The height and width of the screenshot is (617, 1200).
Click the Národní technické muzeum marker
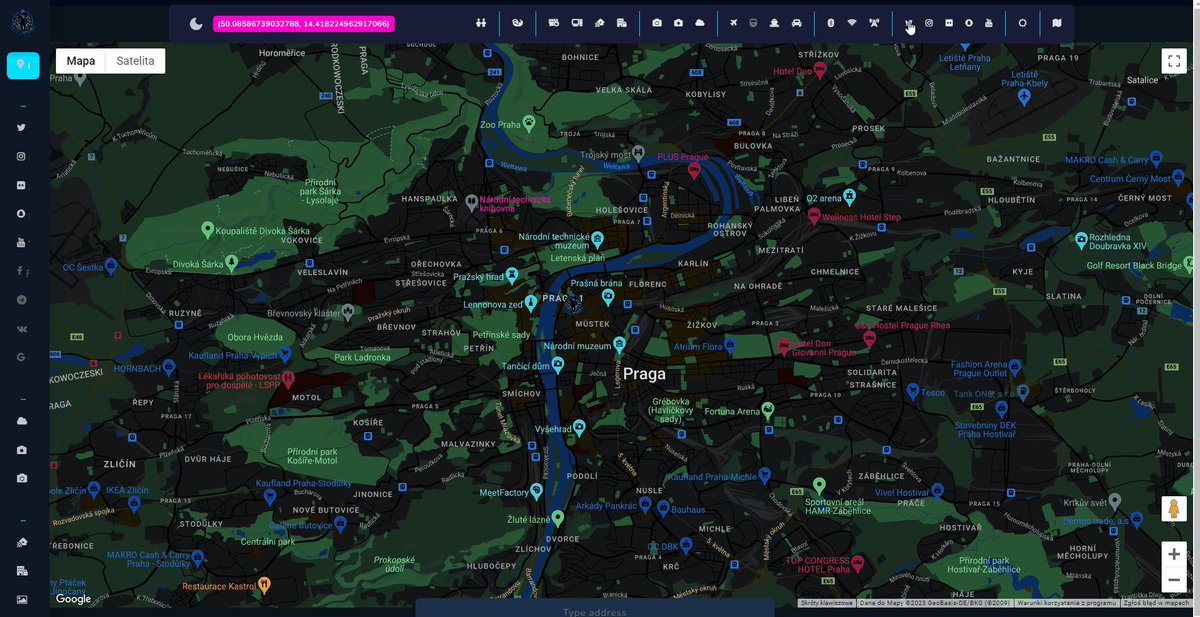tap(597, 240)
